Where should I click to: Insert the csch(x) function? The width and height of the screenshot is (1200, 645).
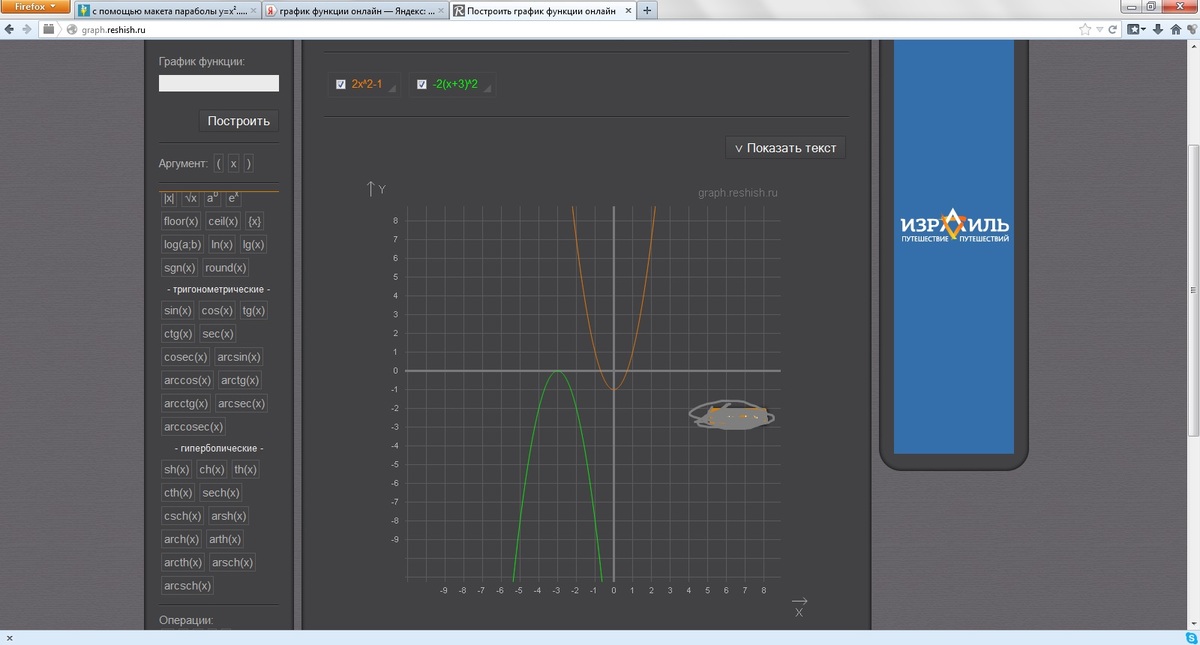pos(182,516)
